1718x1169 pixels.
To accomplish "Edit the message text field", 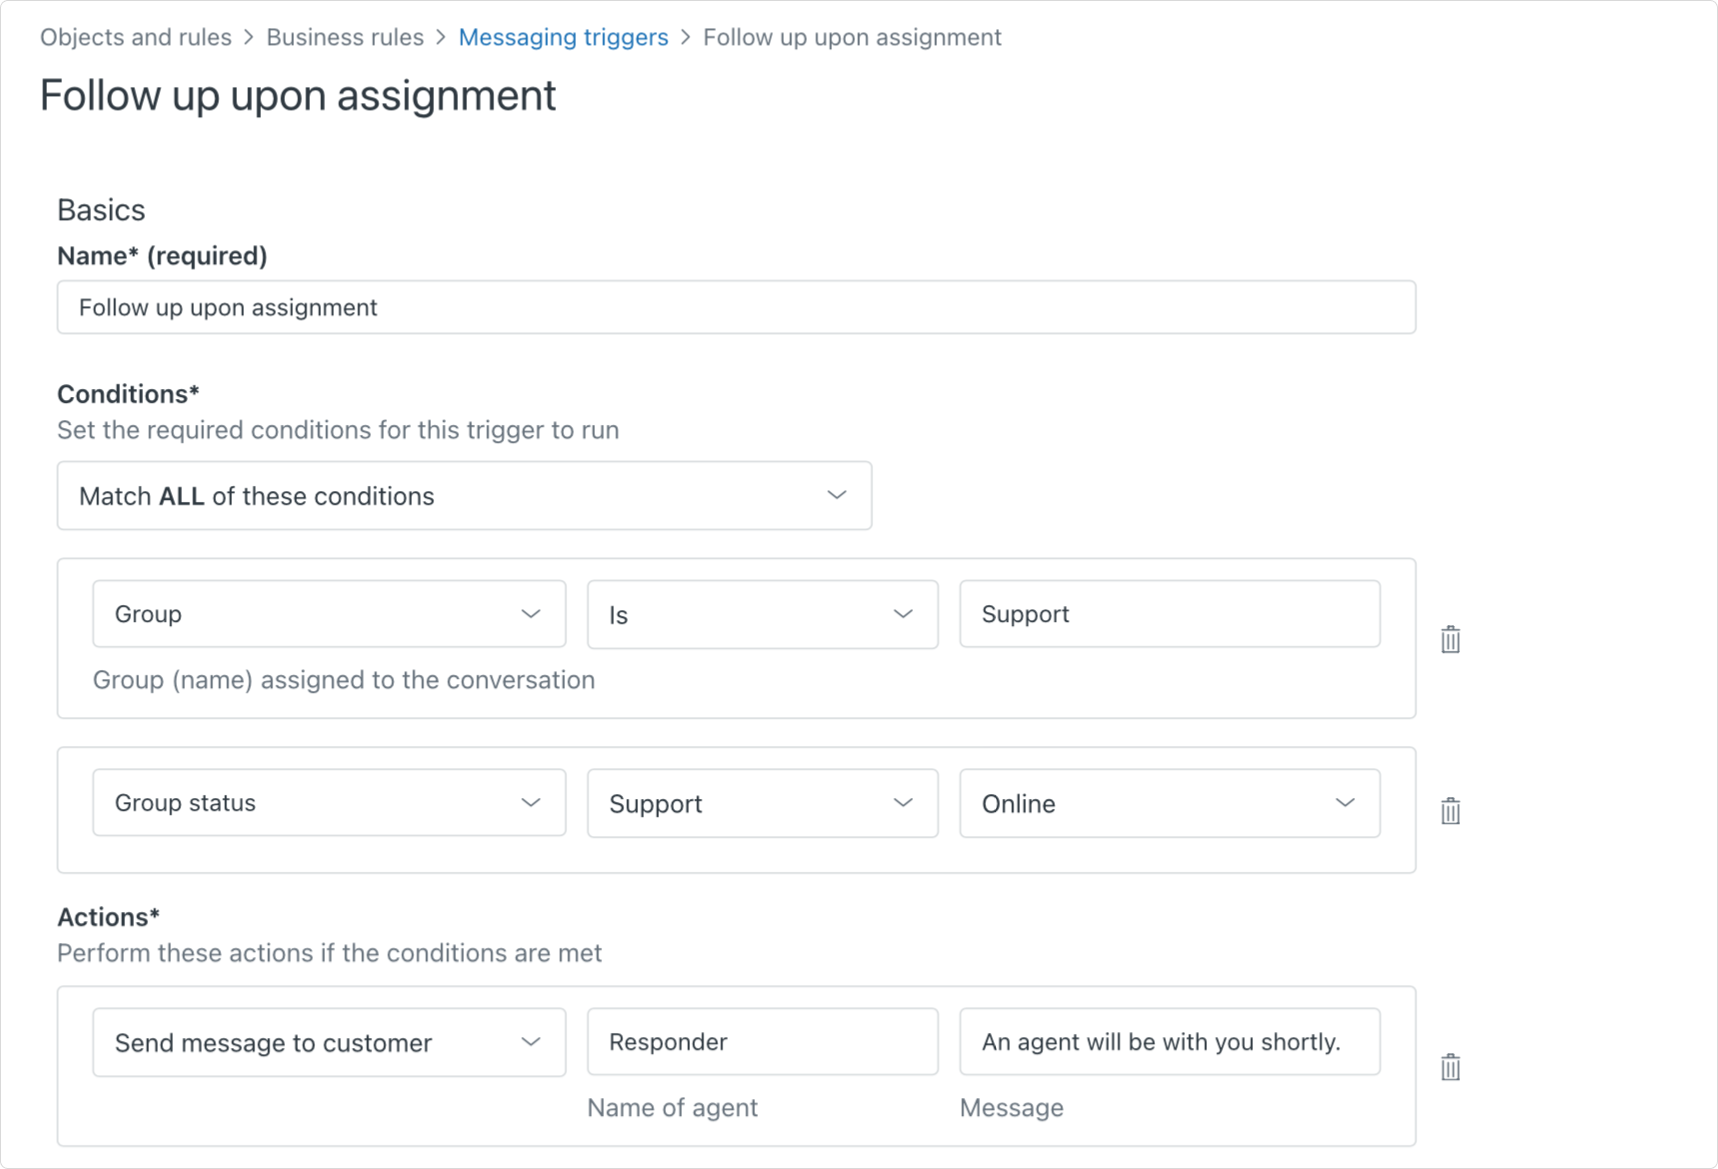I will (1169, 1042).
